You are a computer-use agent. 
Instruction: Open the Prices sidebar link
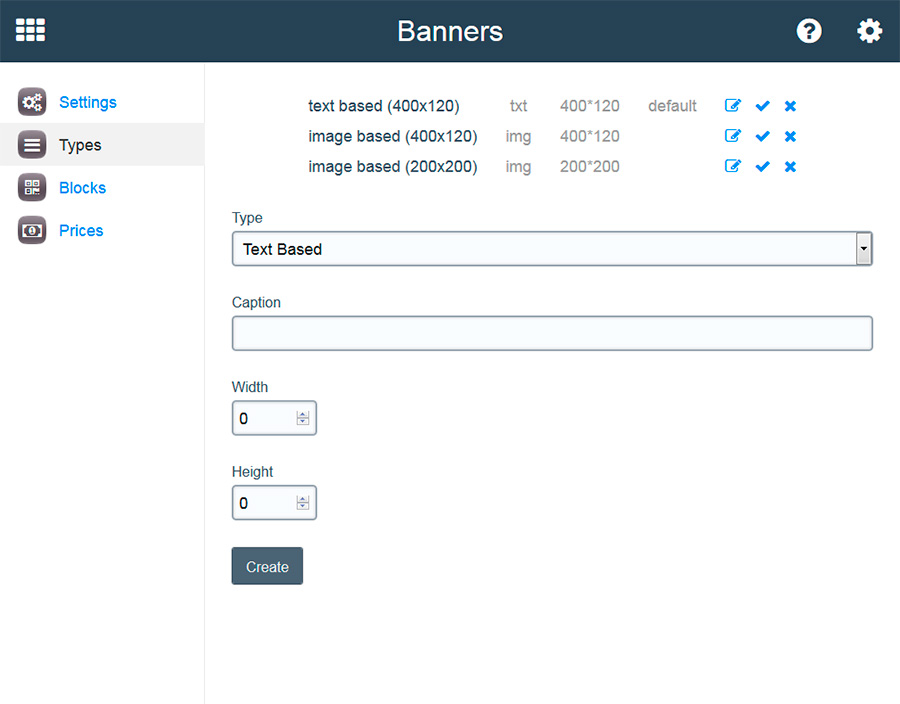pos(81,231)
